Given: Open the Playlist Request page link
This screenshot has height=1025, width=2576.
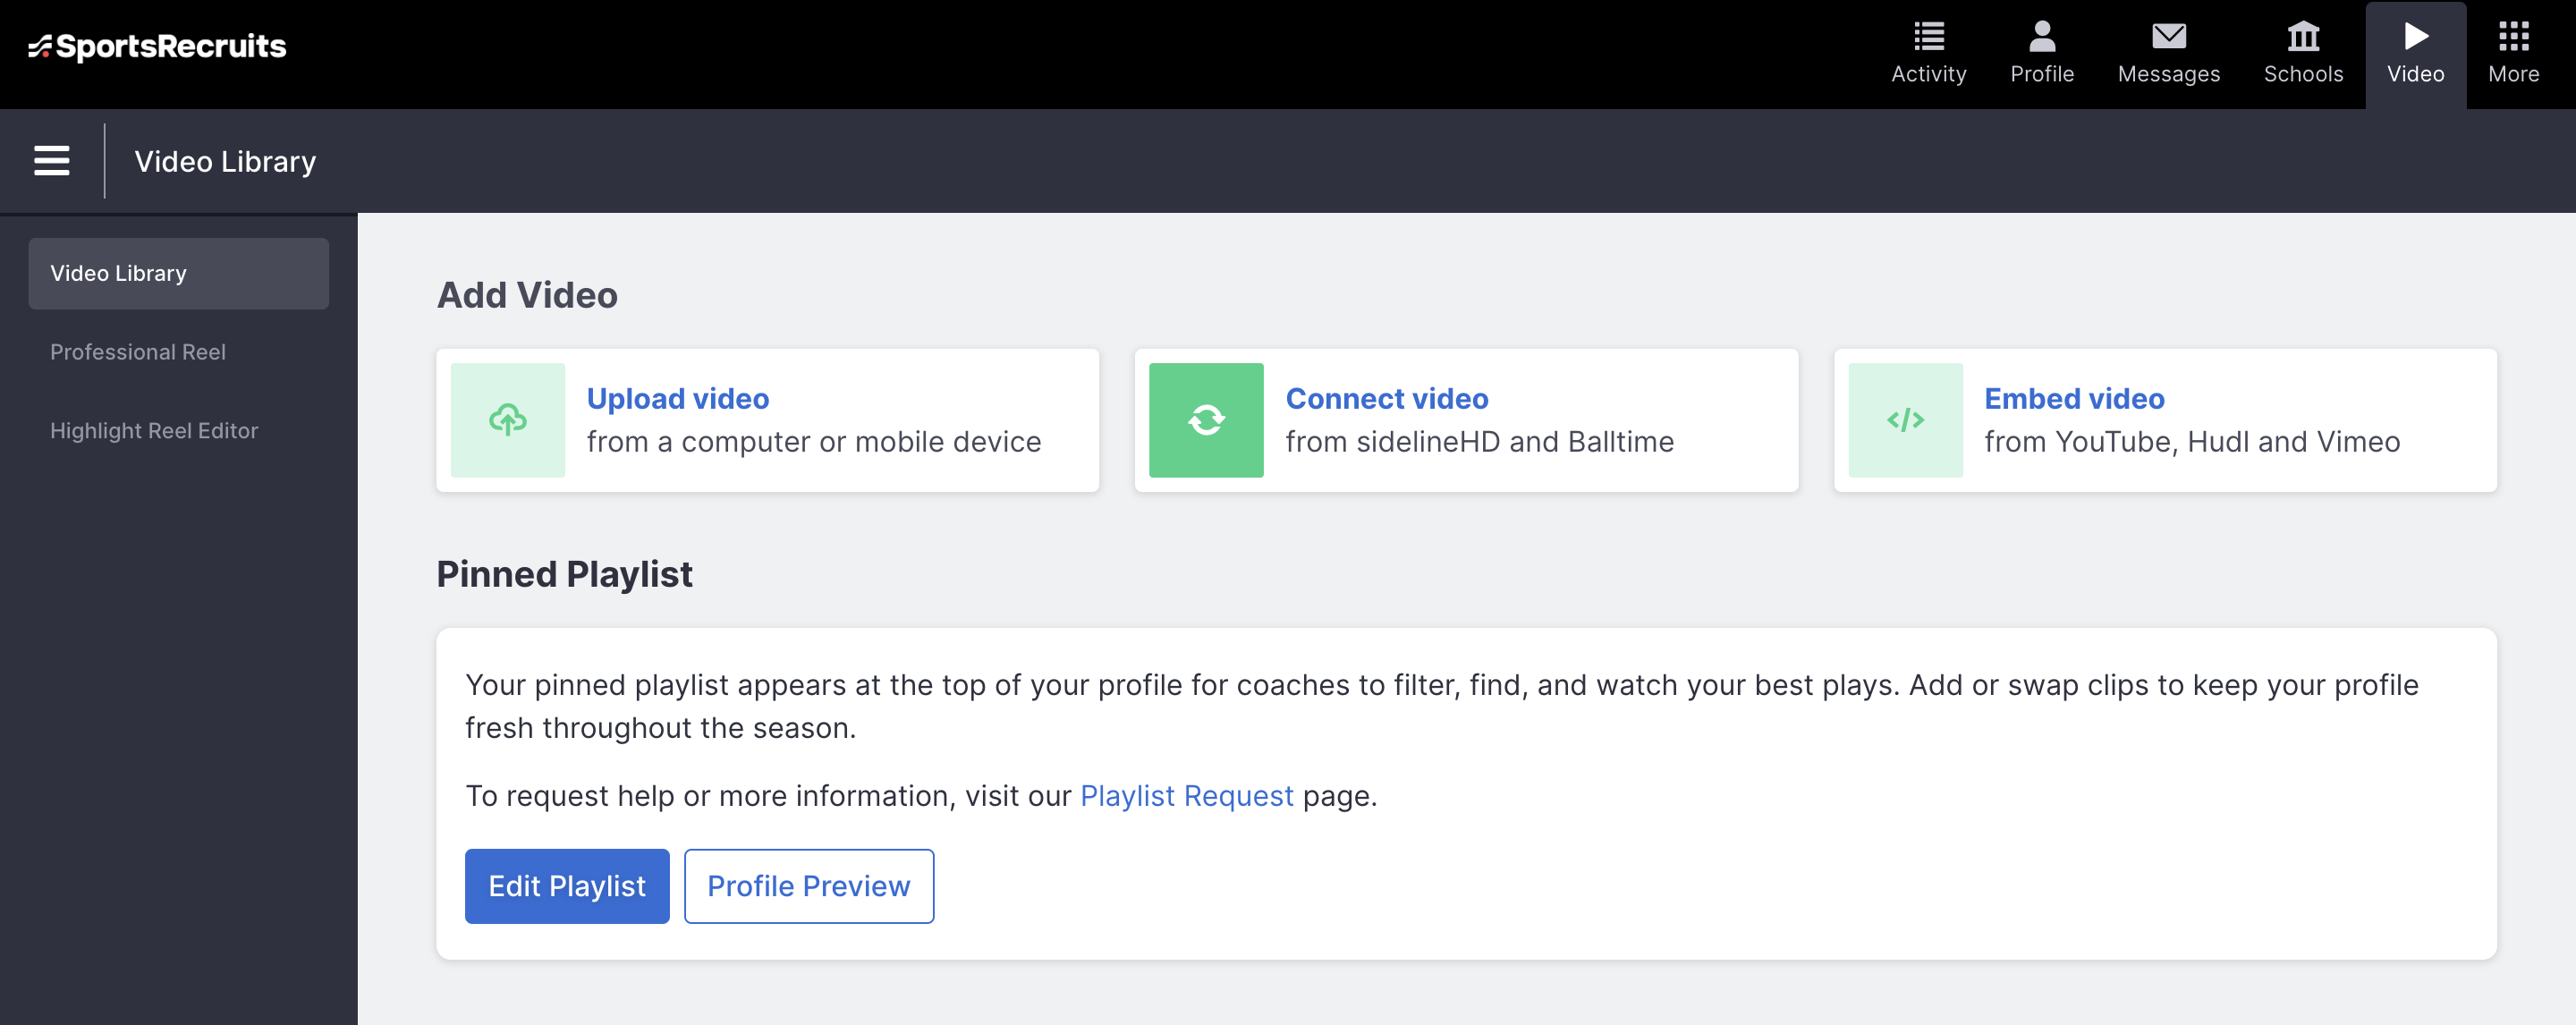Looking at the screenshot, I should 1186,796.
